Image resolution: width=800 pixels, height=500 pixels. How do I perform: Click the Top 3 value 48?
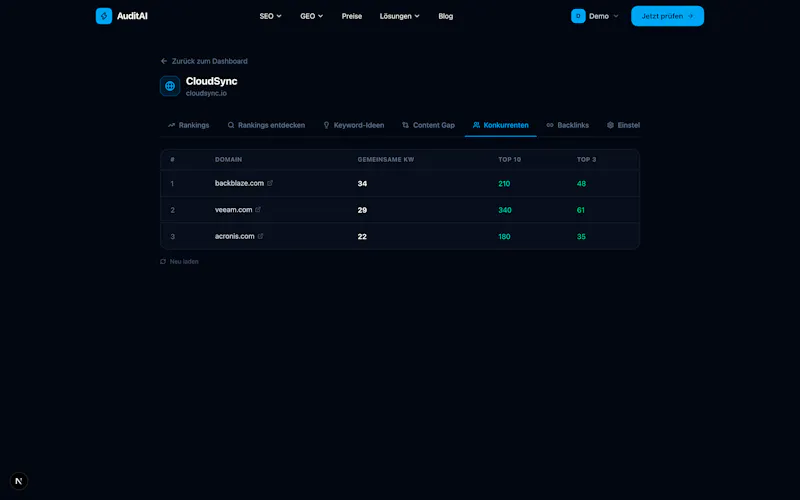click(581, 184)
